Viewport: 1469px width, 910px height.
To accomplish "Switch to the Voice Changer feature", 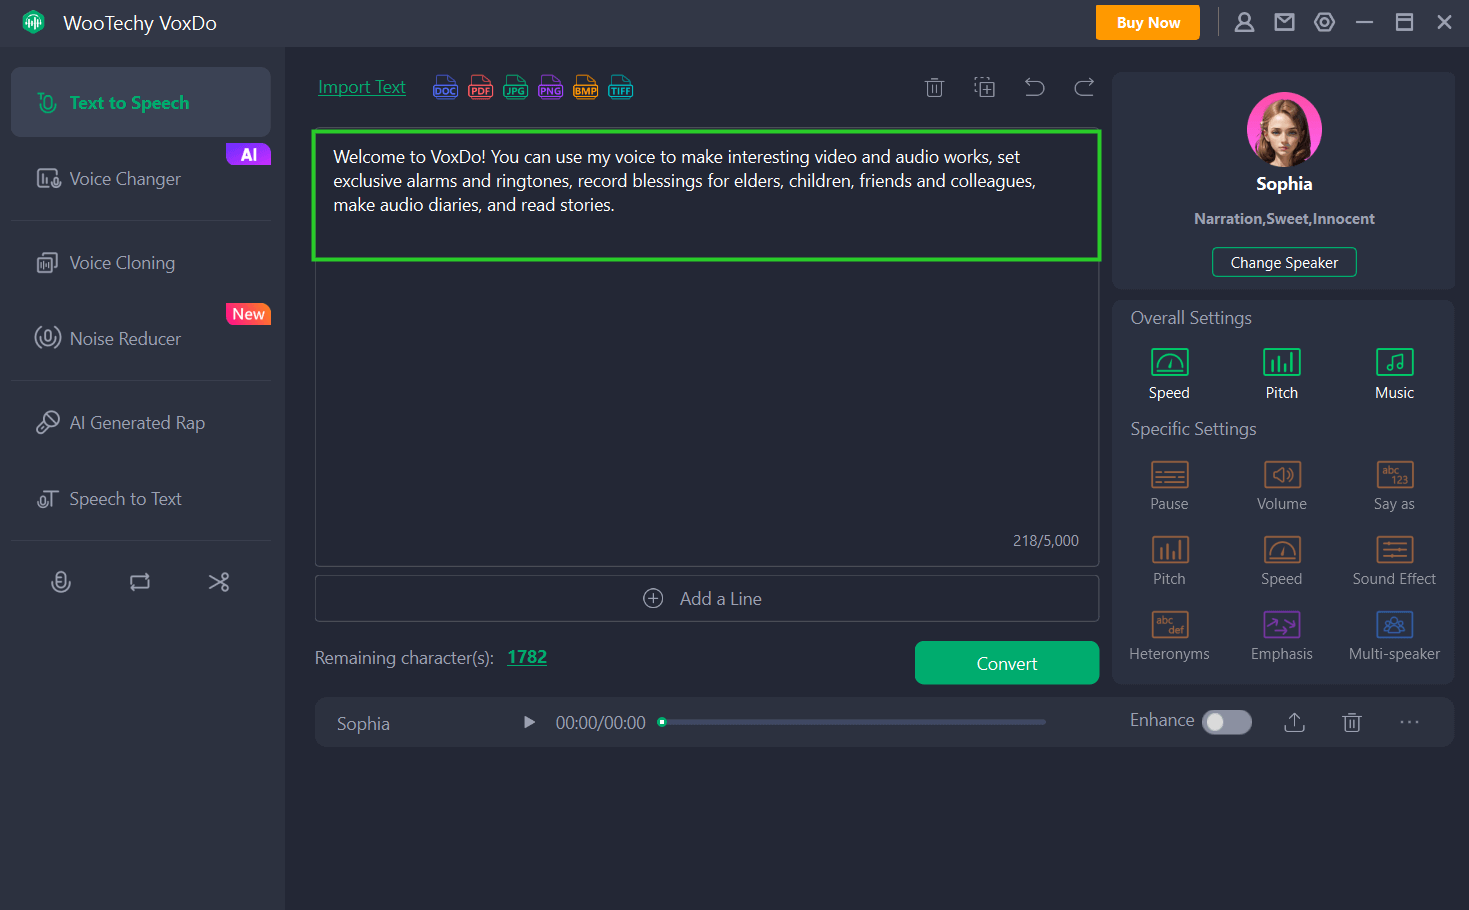I will tap(125, 178).
